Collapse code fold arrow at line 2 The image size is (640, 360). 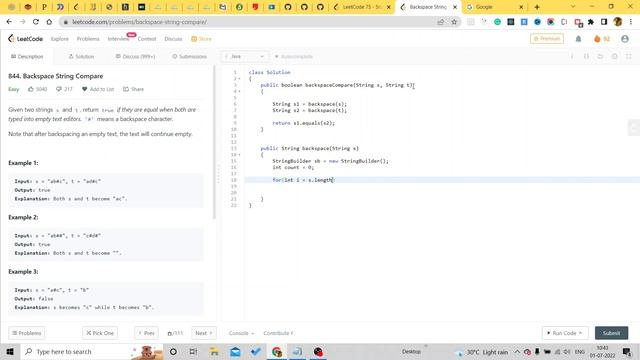coord(240,78)
